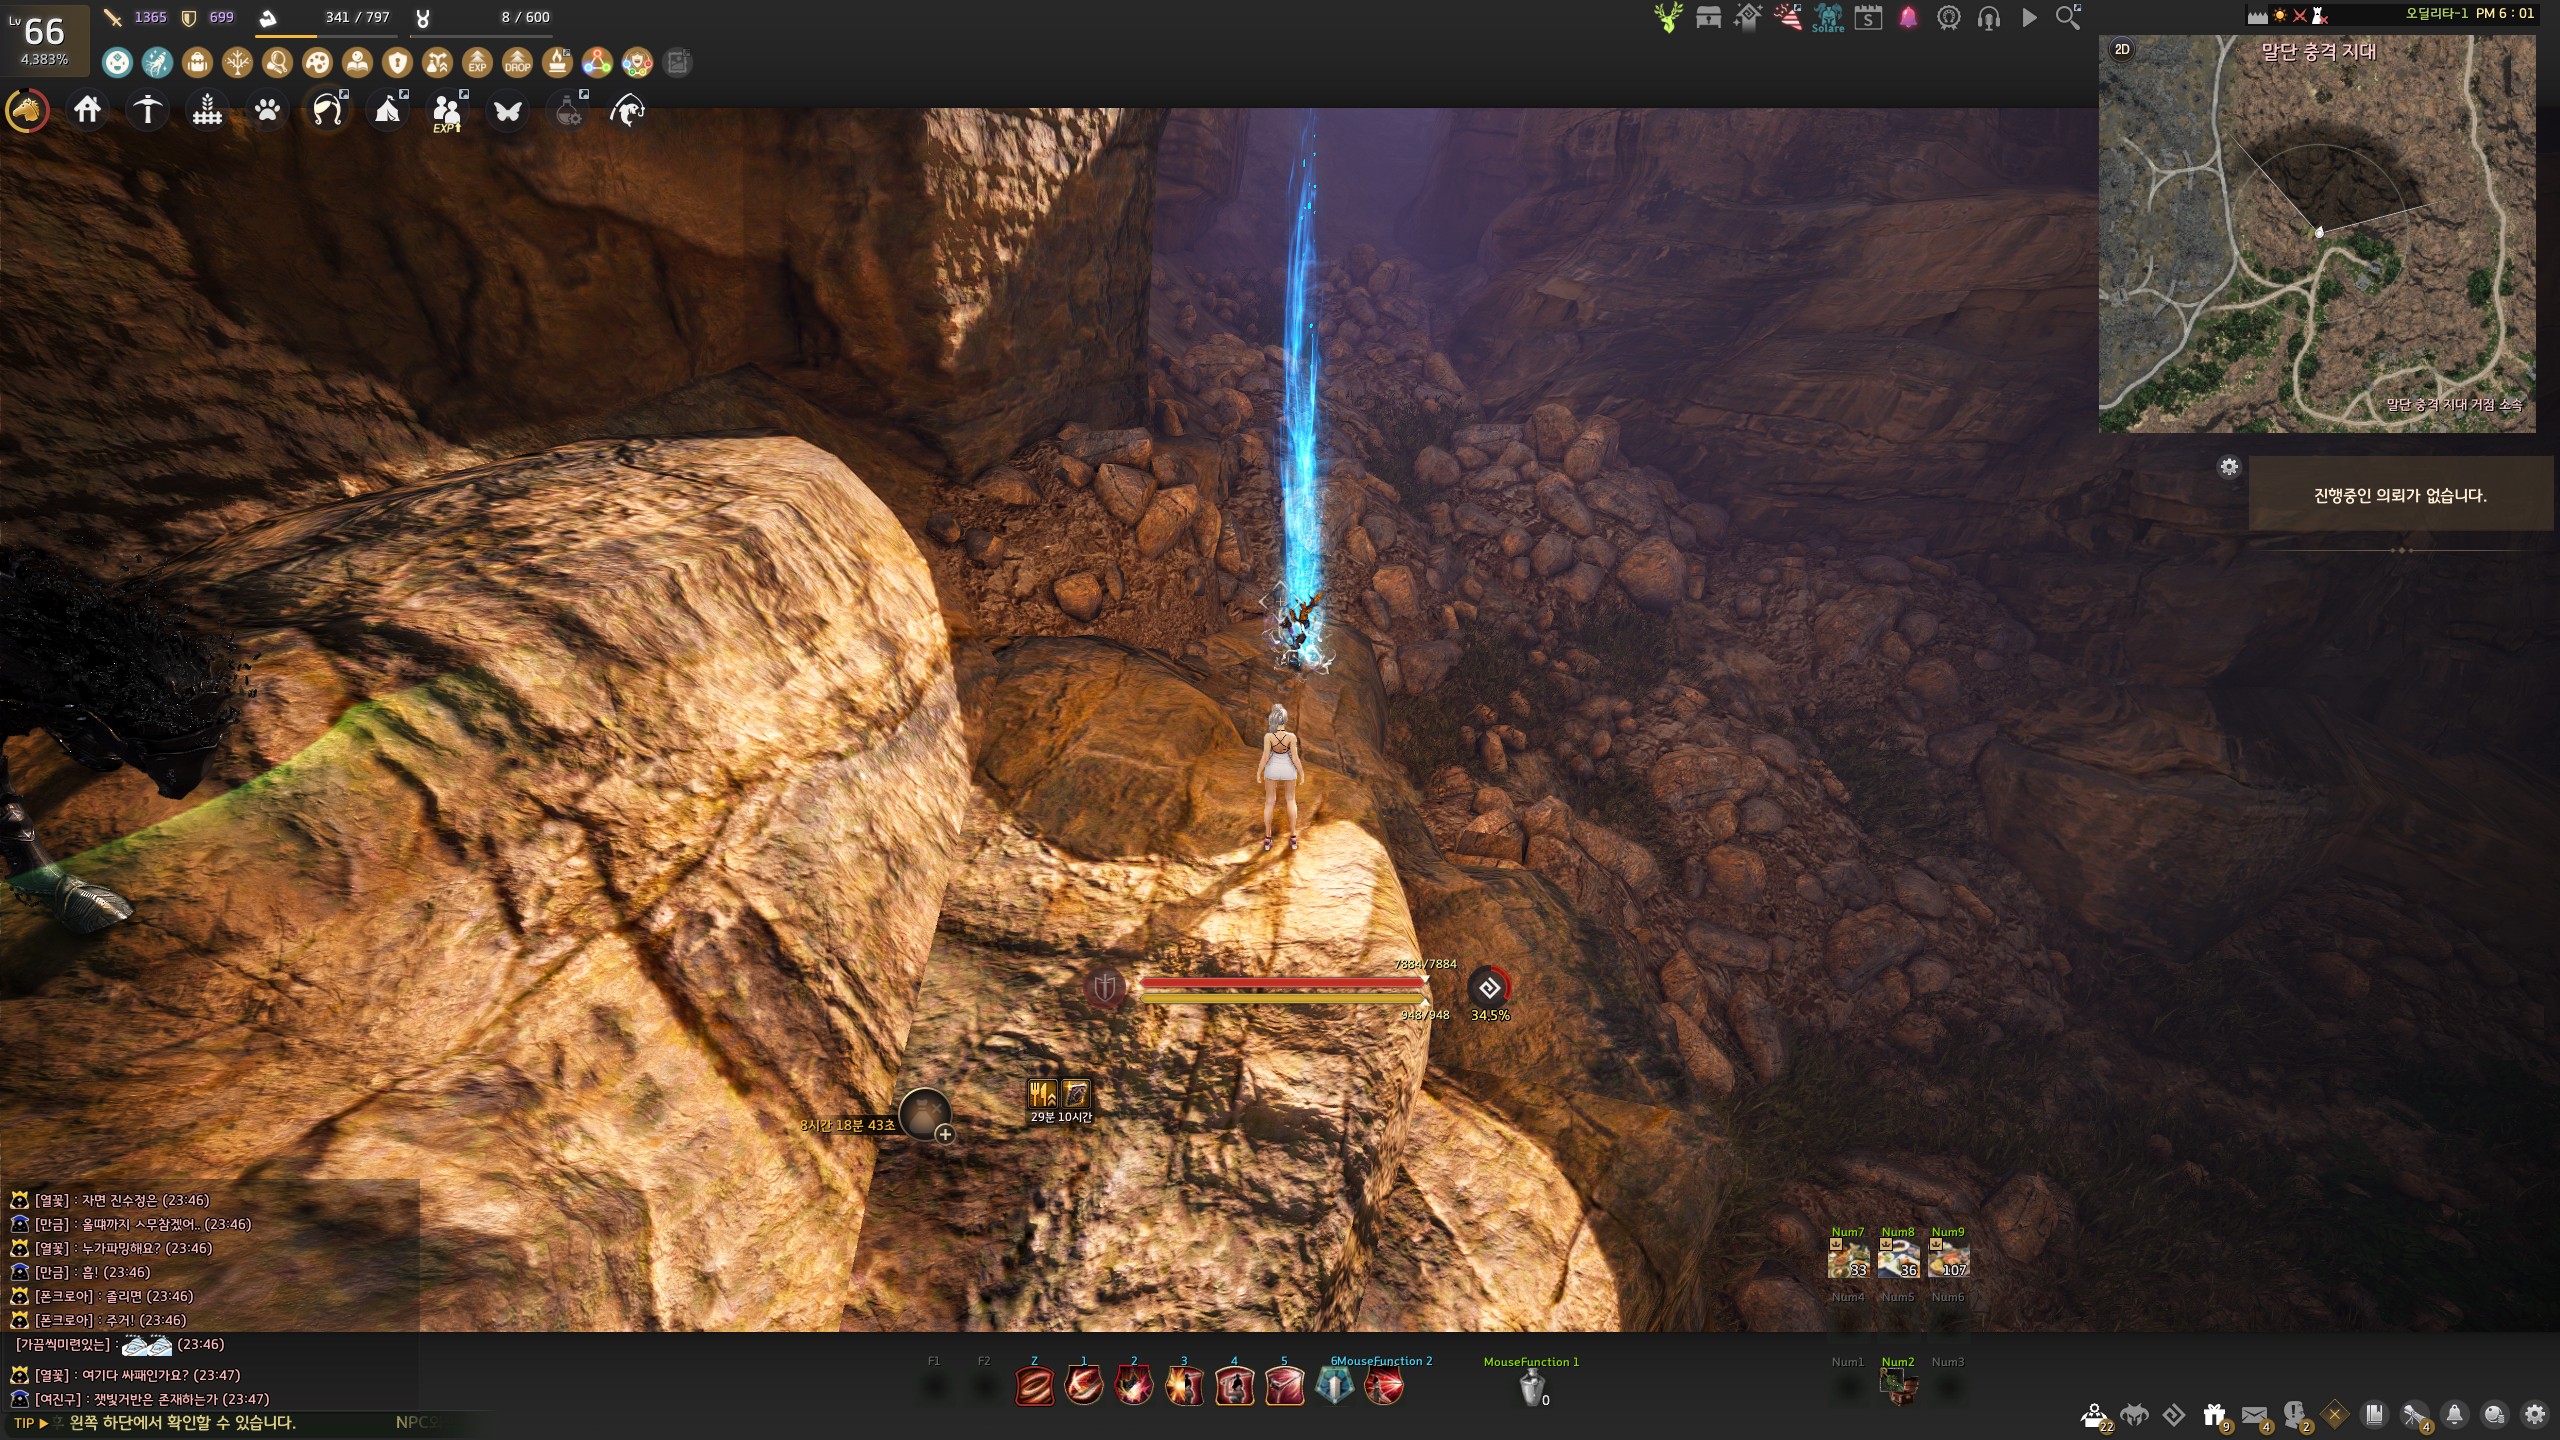2560x1440 pixels.
Task: Click the teal smiling face buff icon
Action: click(117, 63)
